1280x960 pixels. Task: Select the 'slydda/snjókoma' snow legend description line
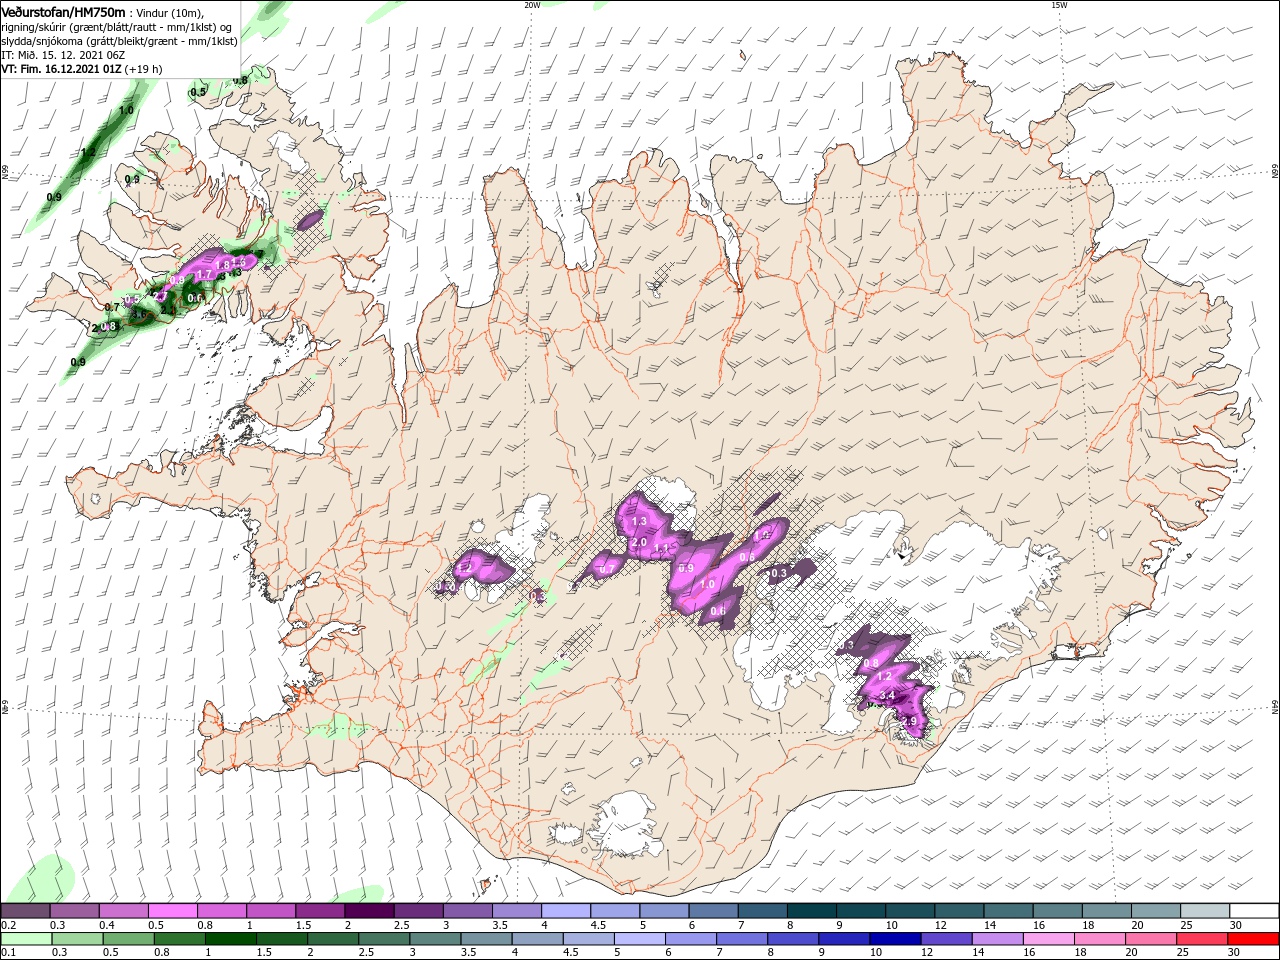tap(120, 41)
